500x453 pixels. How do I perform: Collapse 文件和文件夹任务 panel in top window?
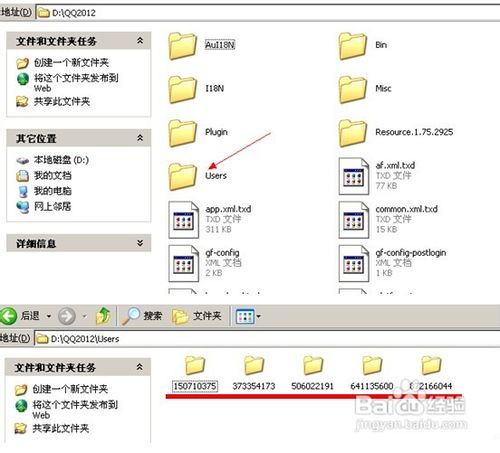(x=140, y=41)
